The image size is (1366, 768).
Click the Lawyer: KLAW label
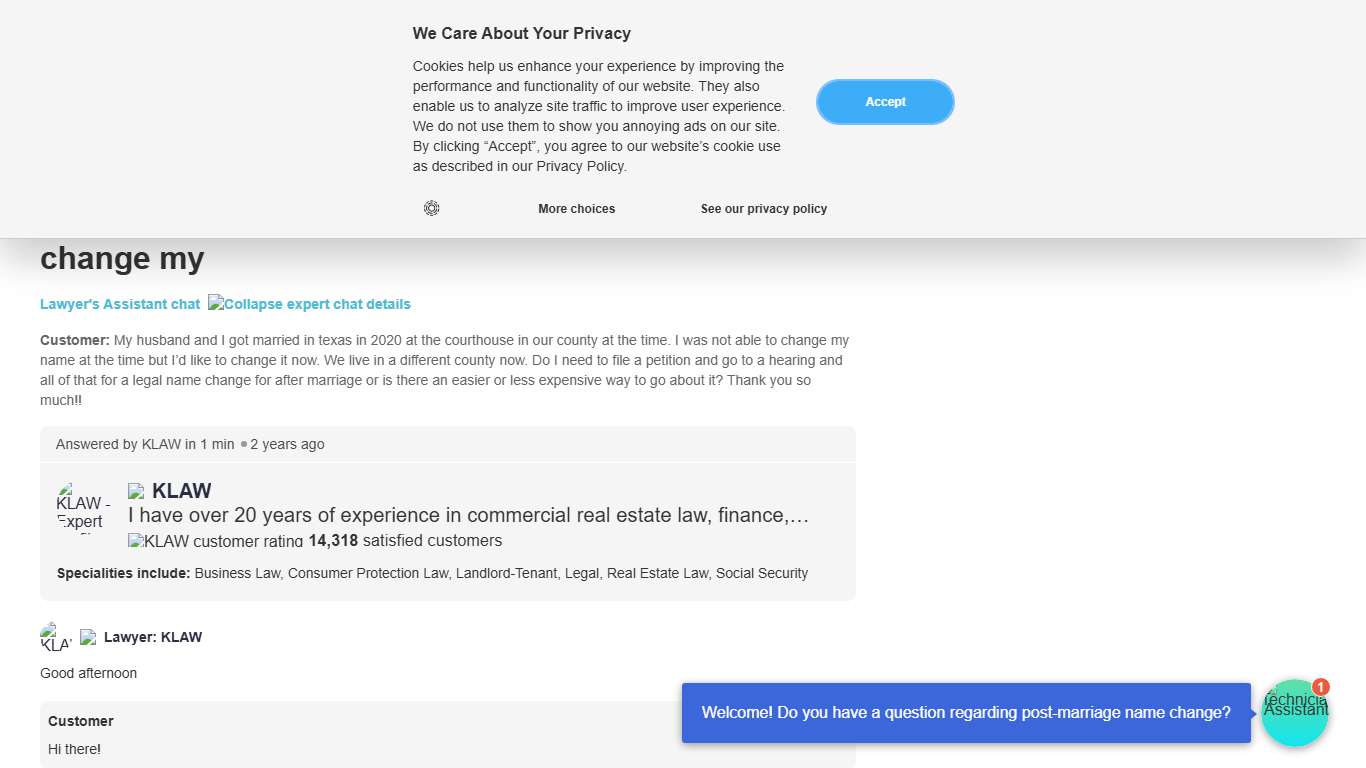tap(153, 637)
